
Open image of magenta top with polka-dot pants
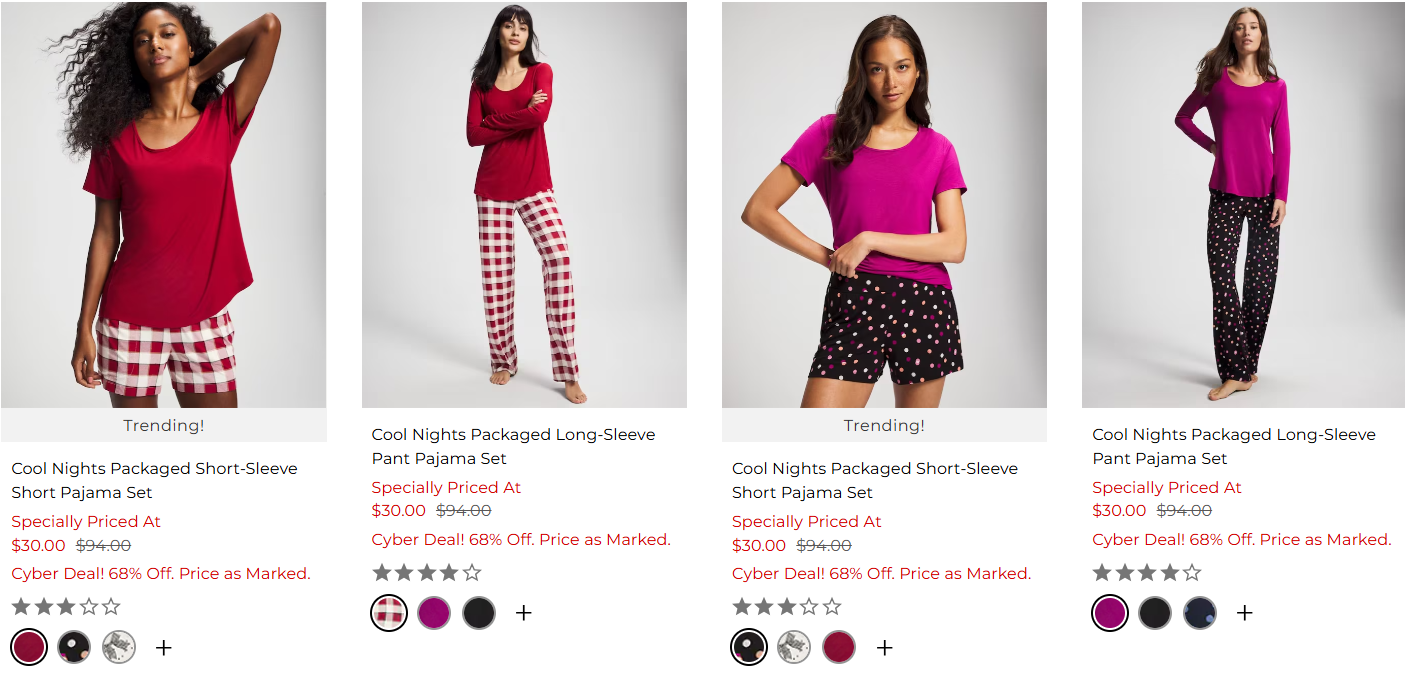tap(1243, 205)
